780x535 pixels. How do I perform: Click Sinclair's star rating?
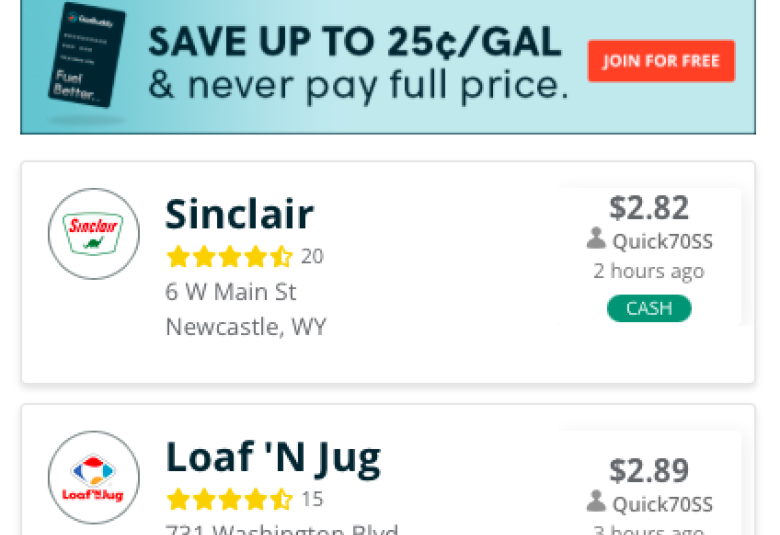click(x=229, y=257)
